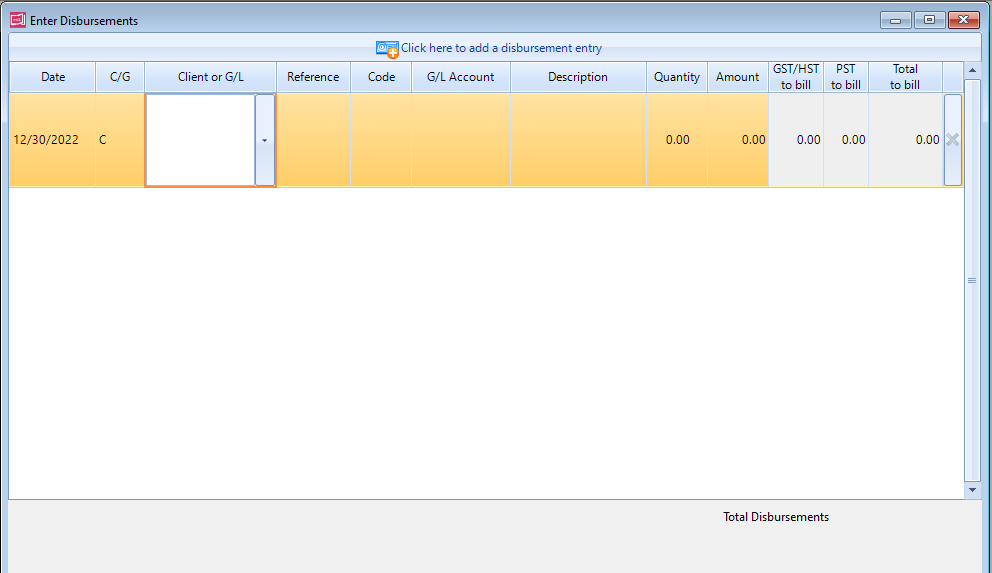Select the Amount cell showing 0.00
The height and width of the screenshot is (573, 992).
[738, 140]
